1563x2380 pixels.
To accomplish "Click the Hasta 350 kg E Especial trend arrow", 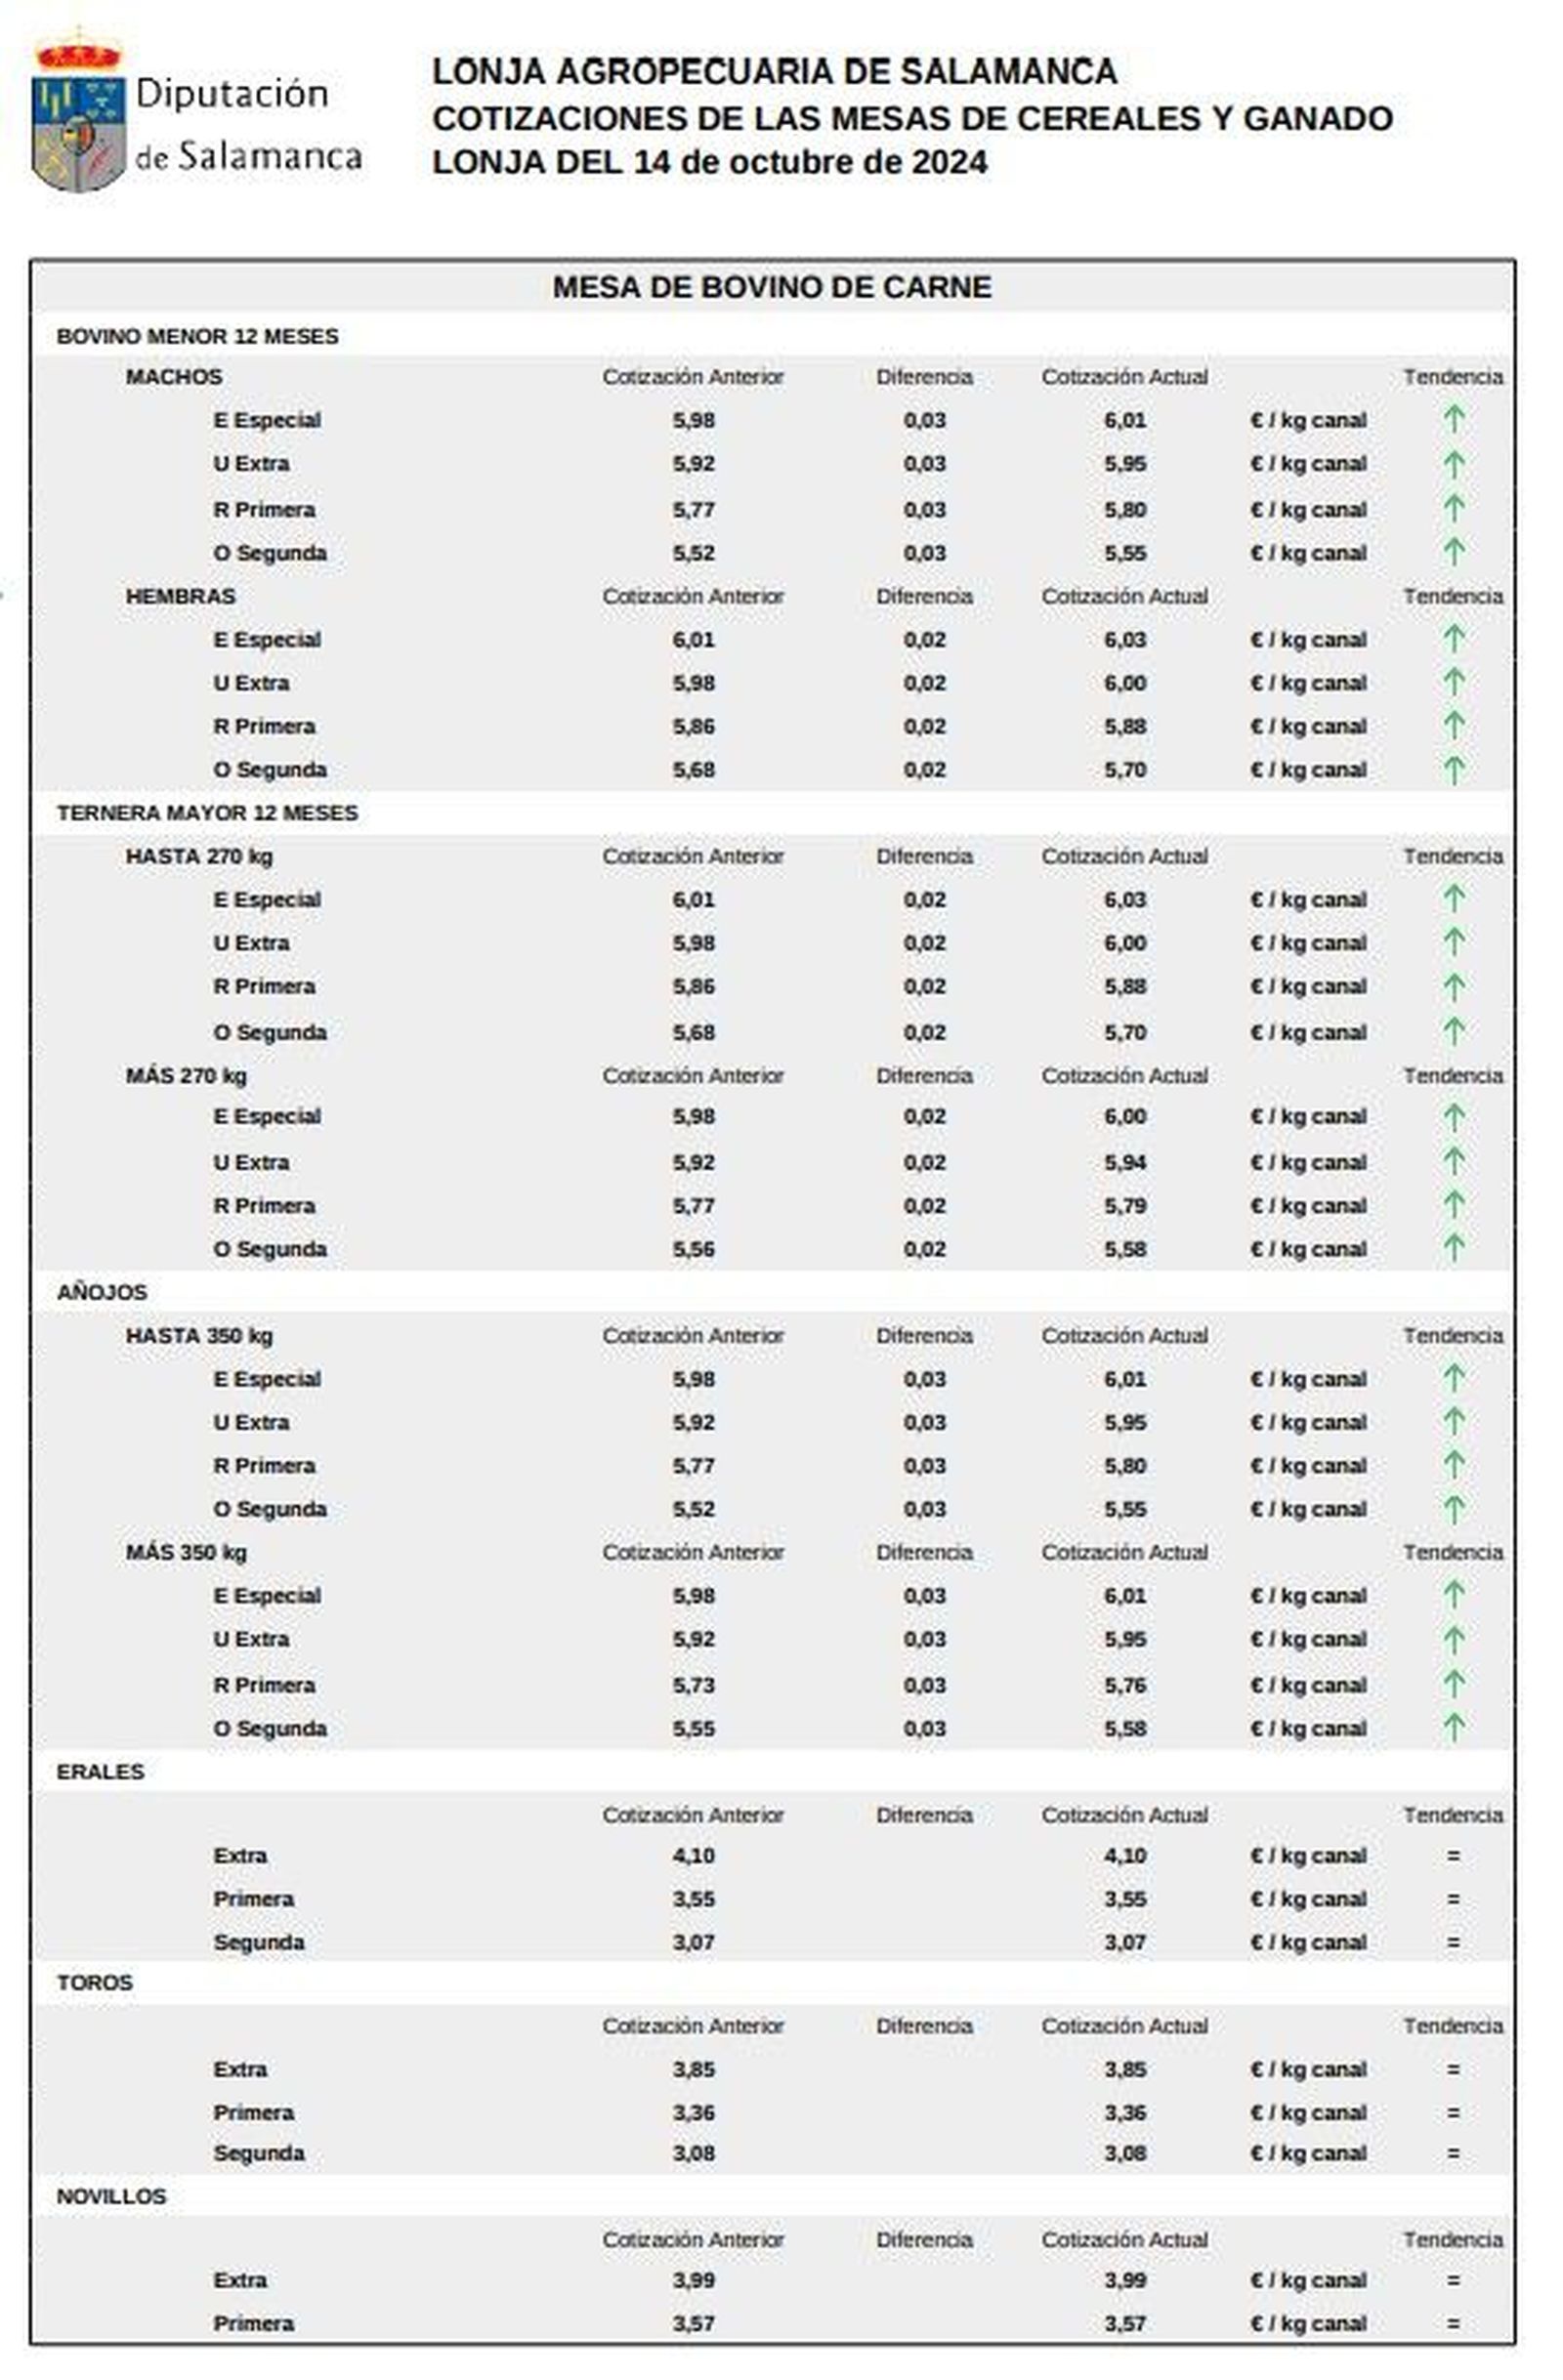I will point(1453,1379).
